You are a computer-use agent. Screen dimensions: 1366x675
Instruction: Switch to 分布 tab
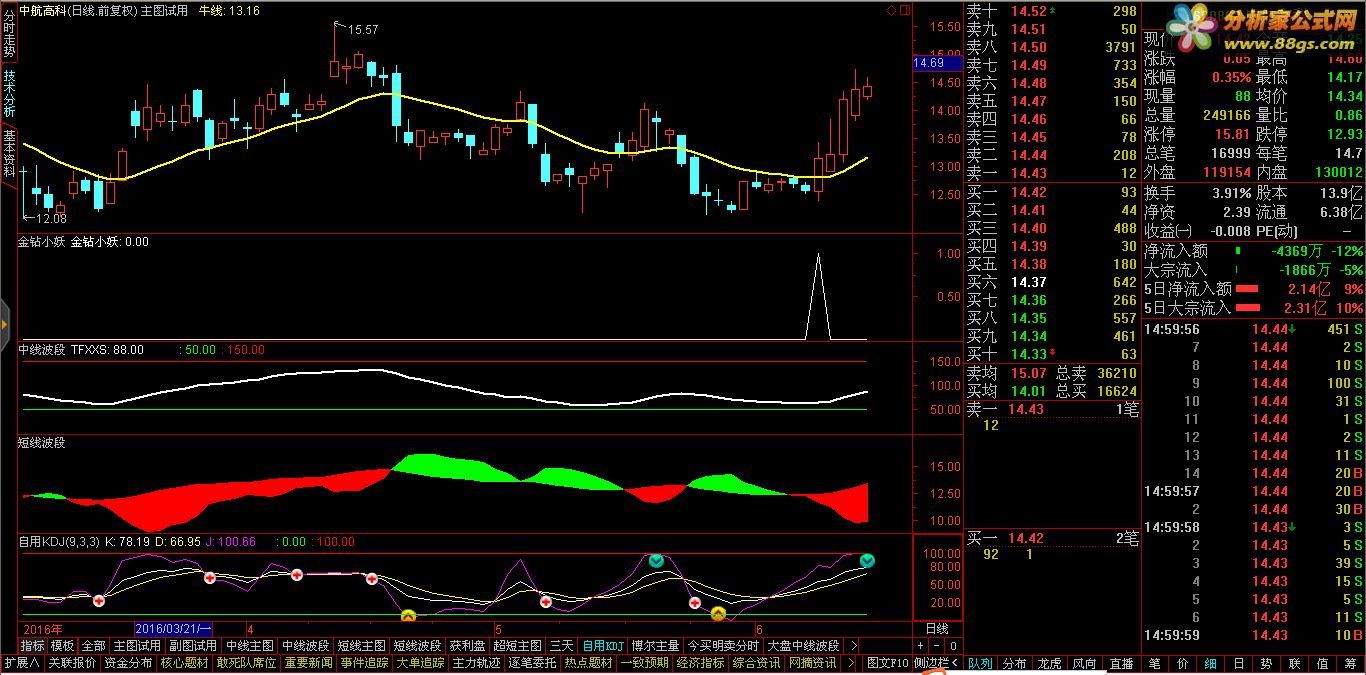(1014, 663)
